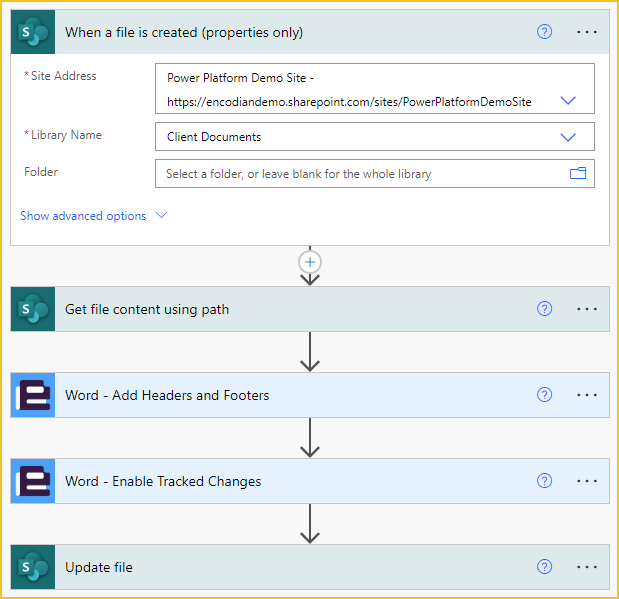Open the folder picker icon
The width and height of the screenshot is (619, 599).
pyautogui.click(x=578, y=173)
